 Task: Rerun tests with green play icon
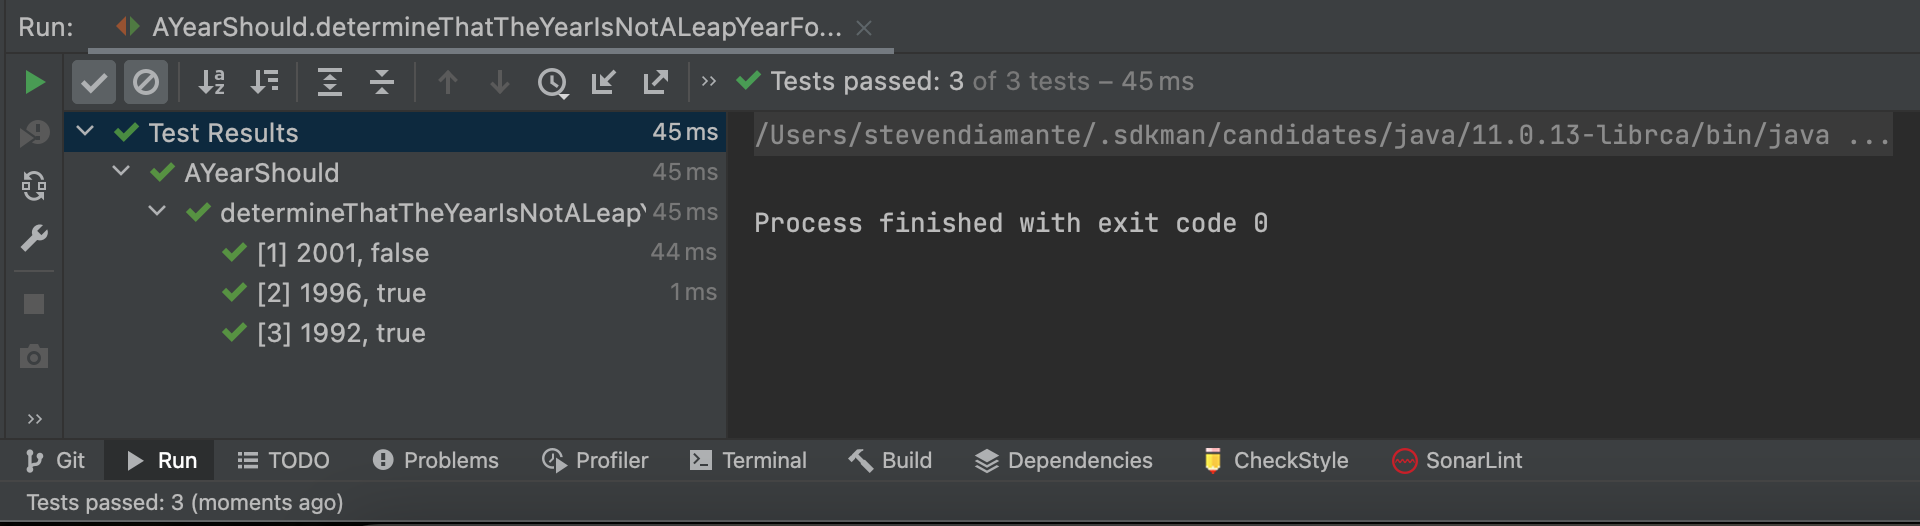click(x=34, y=82)
